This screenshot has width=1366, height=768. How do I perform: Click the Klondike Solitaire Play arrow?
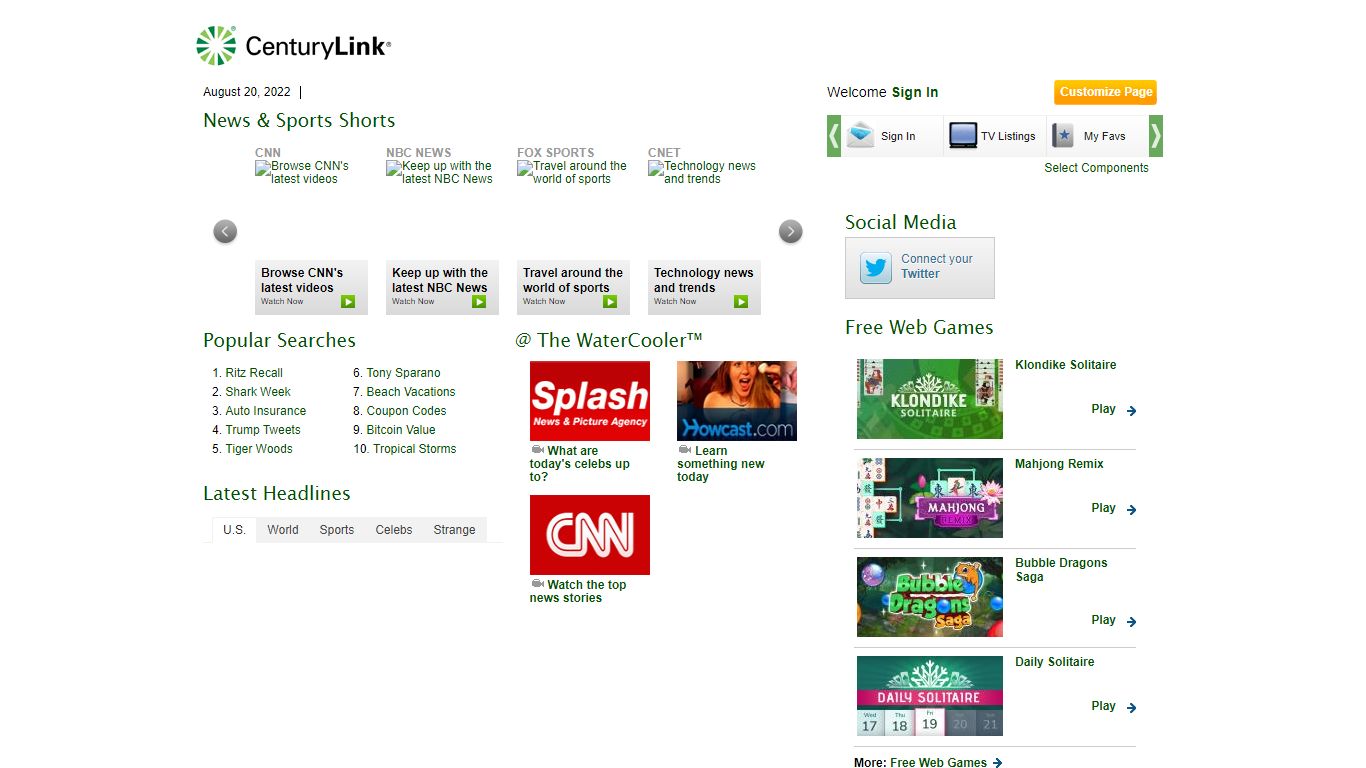pos(1131,410)
